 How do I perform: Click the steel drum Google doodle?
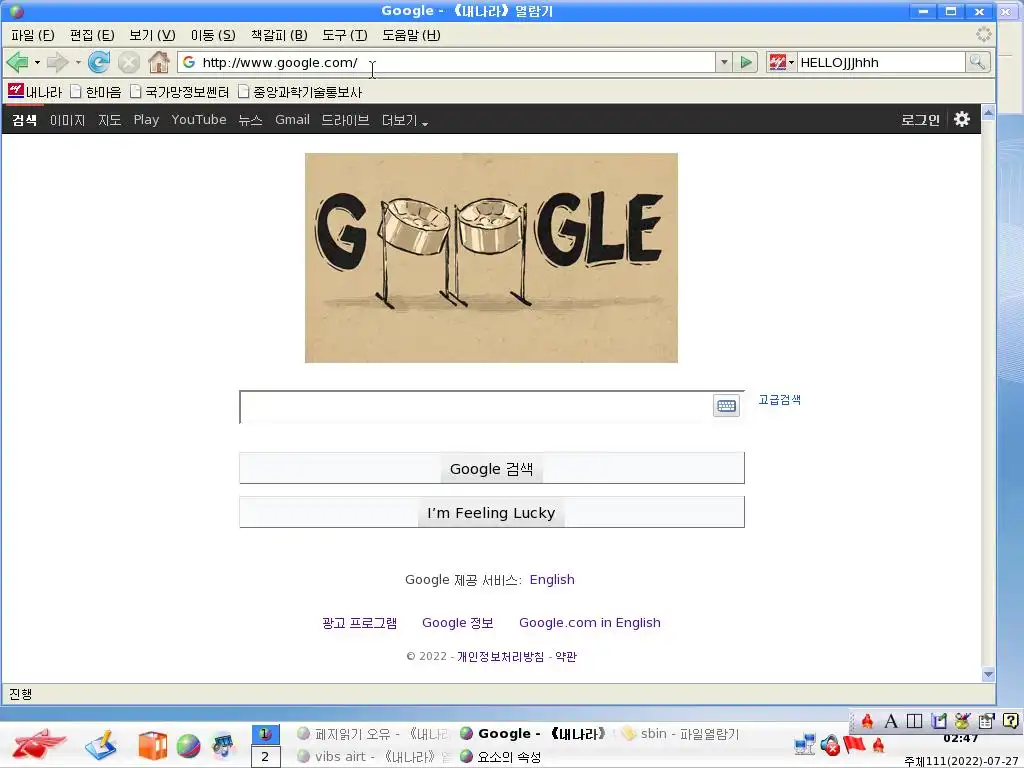pos(491,258)
